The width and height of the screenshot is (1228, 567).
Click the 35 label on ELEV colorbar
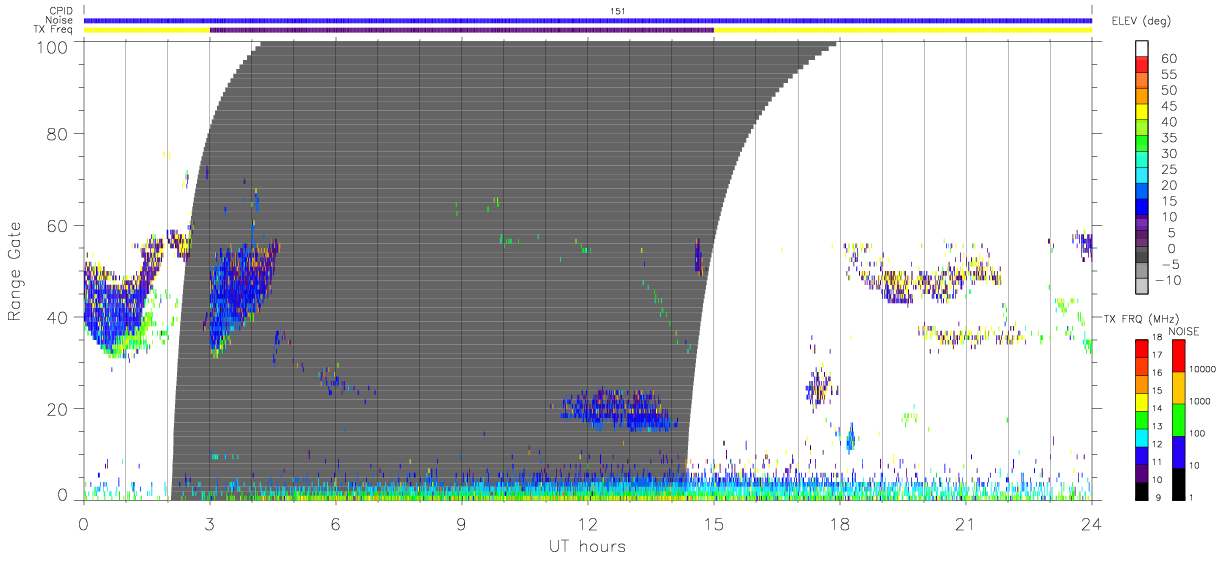1167,138
